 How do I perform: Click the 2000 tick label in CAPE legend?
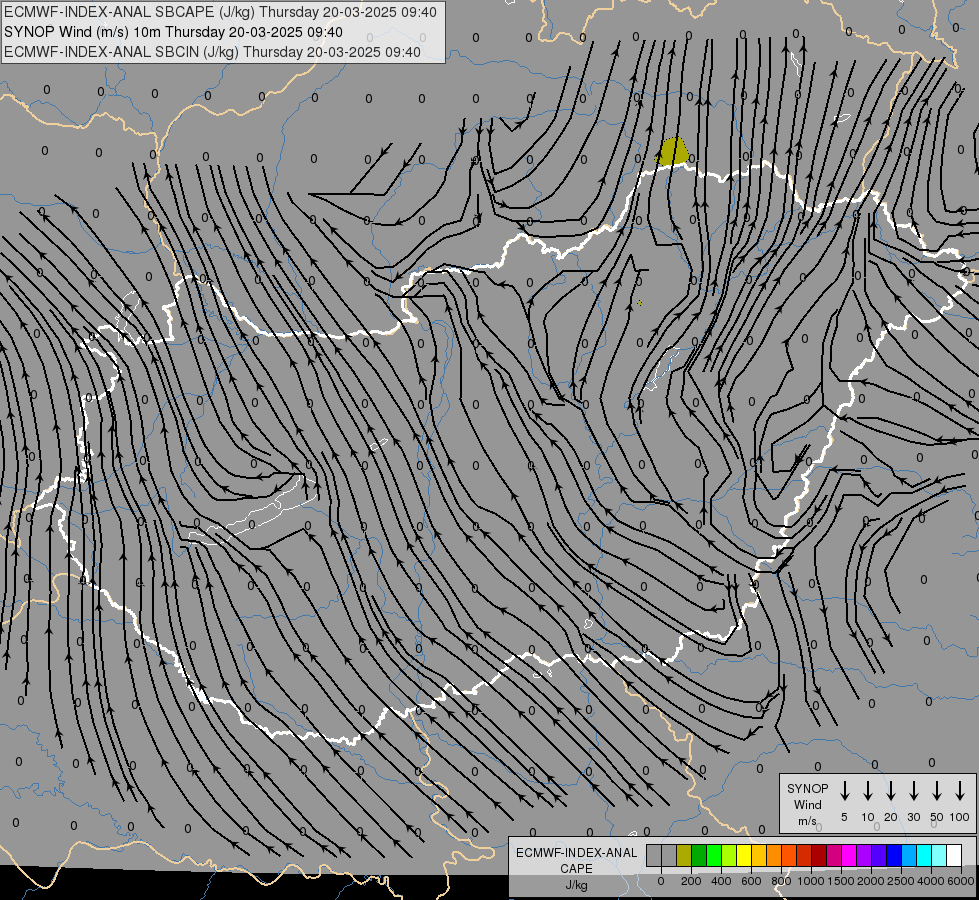871,881
